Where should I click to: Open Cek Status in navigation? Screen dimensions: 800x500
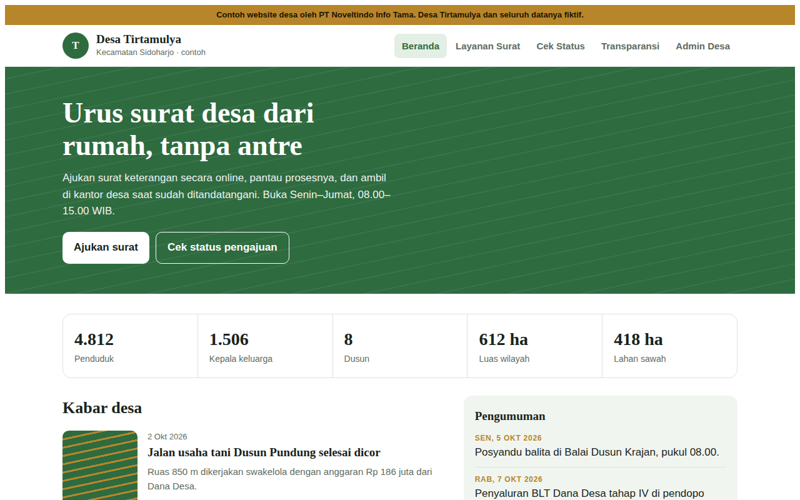560,46
